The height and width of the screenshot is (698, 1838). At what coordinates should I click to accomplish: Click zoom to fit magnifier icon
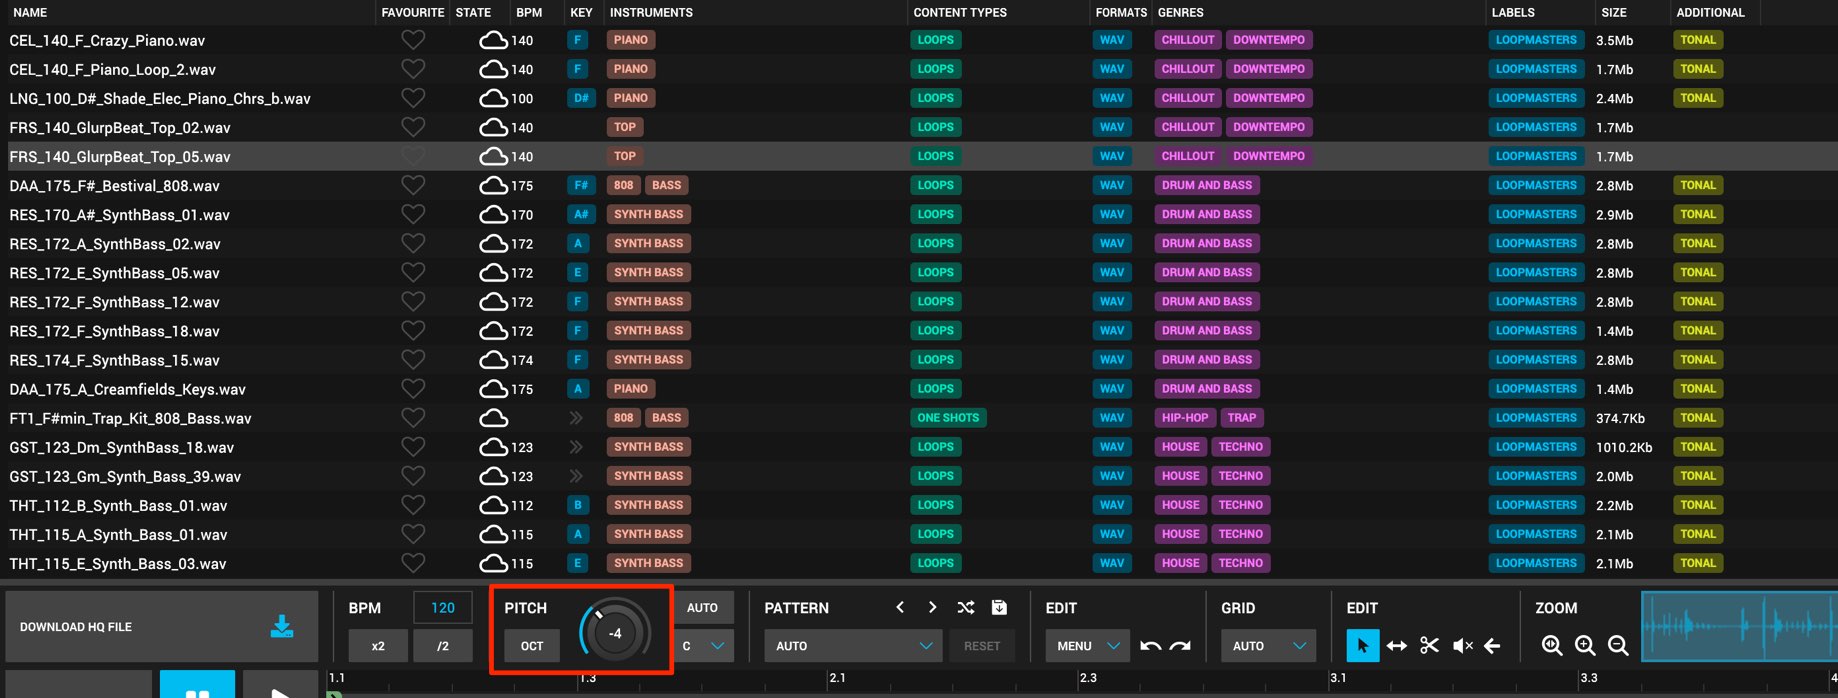click(x=1552, y=646)
